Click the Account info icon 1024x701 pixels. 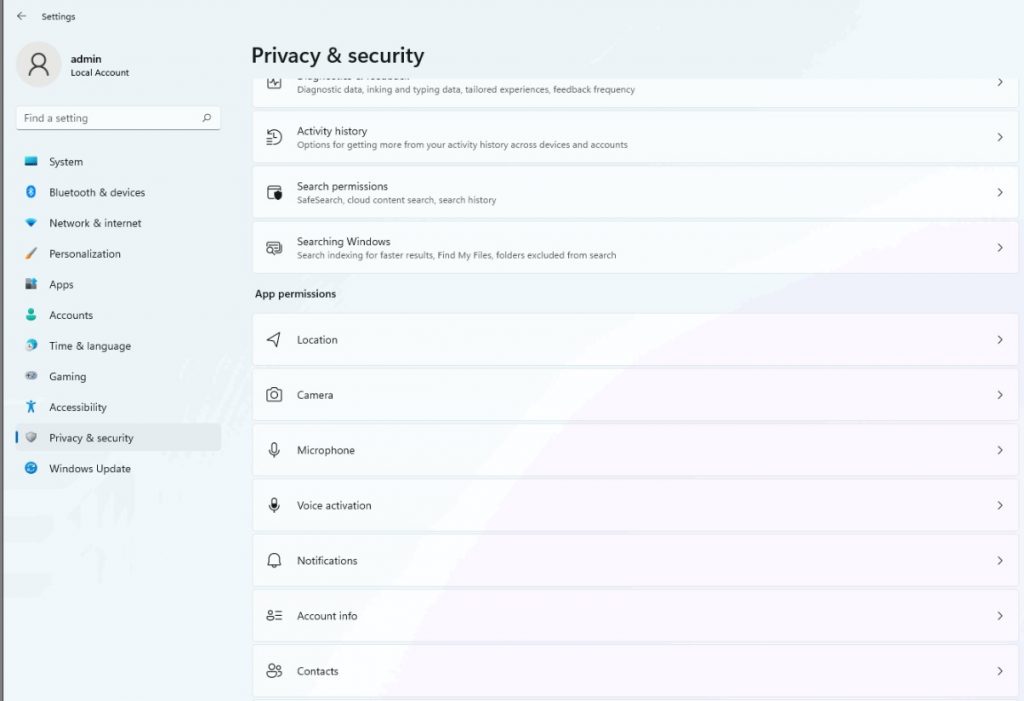[x=274, y=616]
